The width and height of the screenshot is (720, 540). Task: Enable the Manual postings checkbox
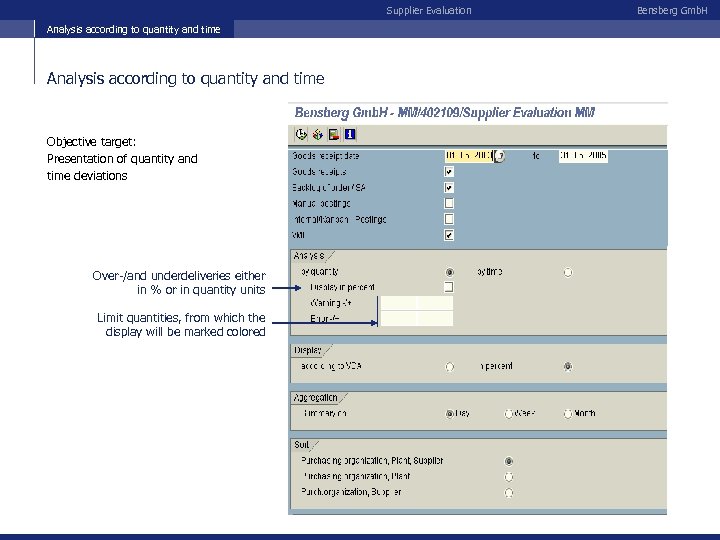[x=449, y=203]
